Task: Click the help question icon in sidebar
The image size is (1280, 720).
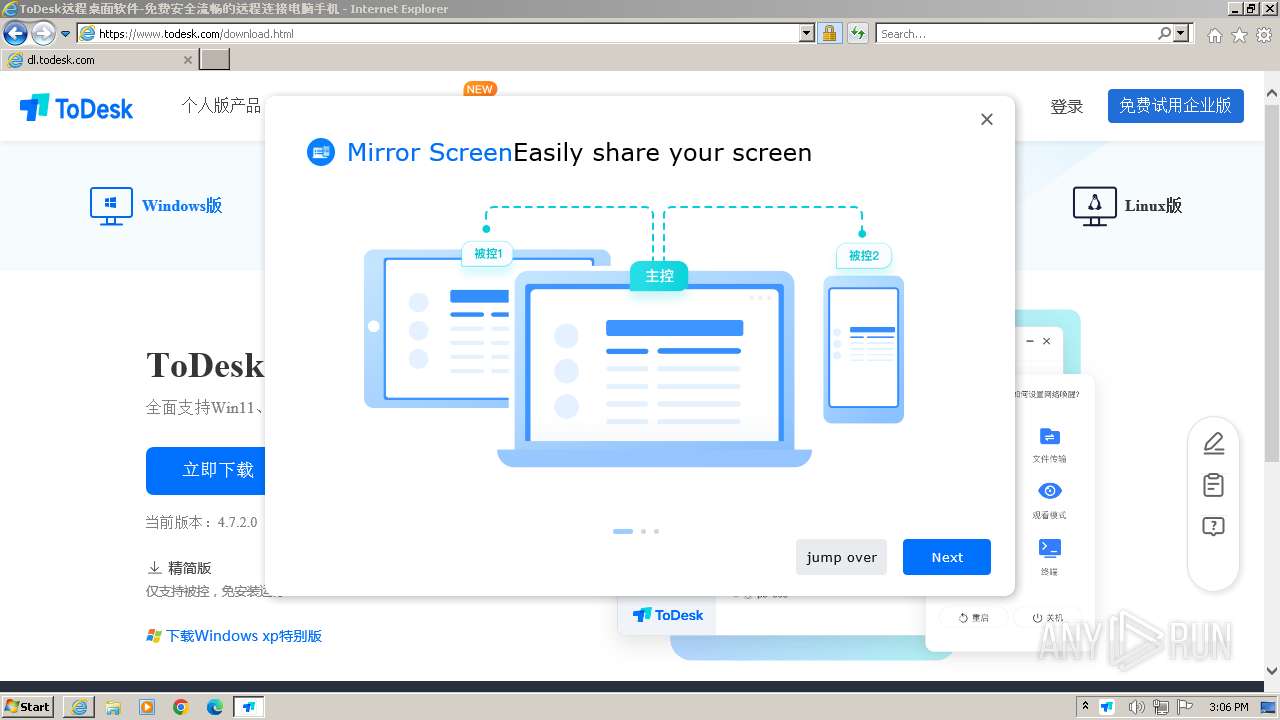Action: (1213, 527)
